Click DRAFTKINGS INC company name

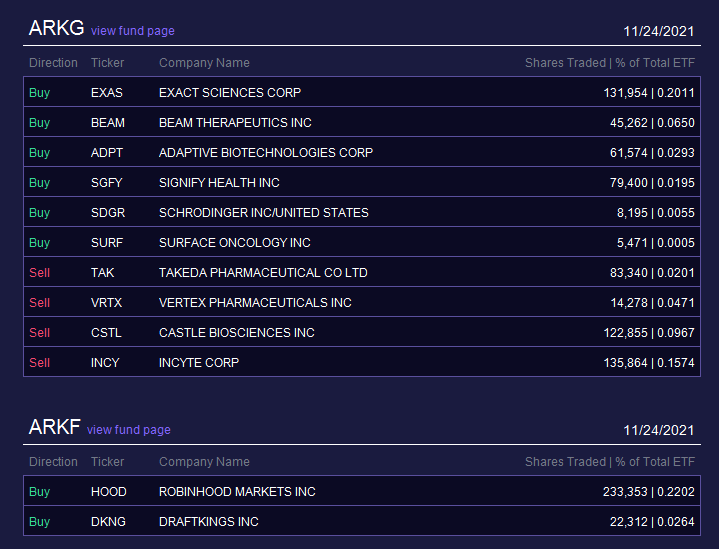[209, 521]
